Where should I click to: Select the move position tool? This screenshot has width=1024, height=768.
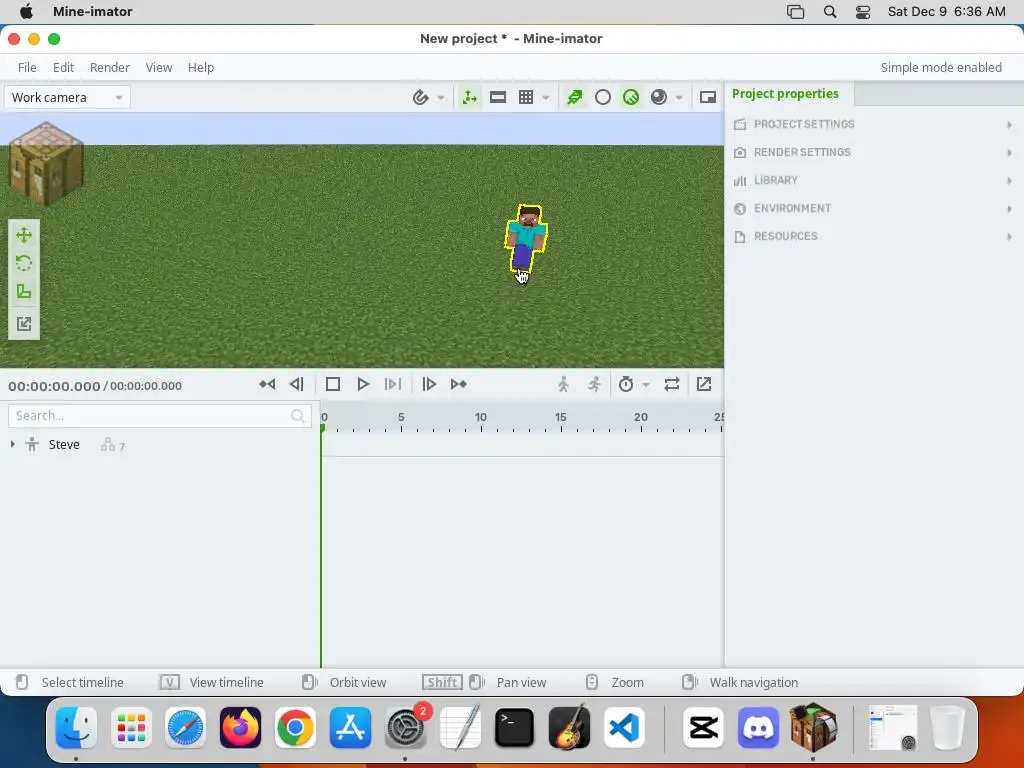point(24,235)
